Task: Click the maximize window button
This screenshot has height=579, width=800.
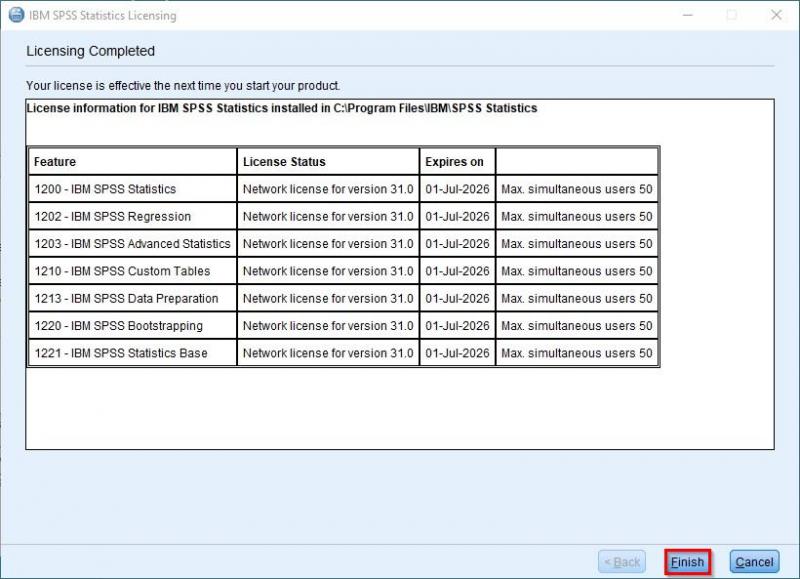Action: coord(731,15)
